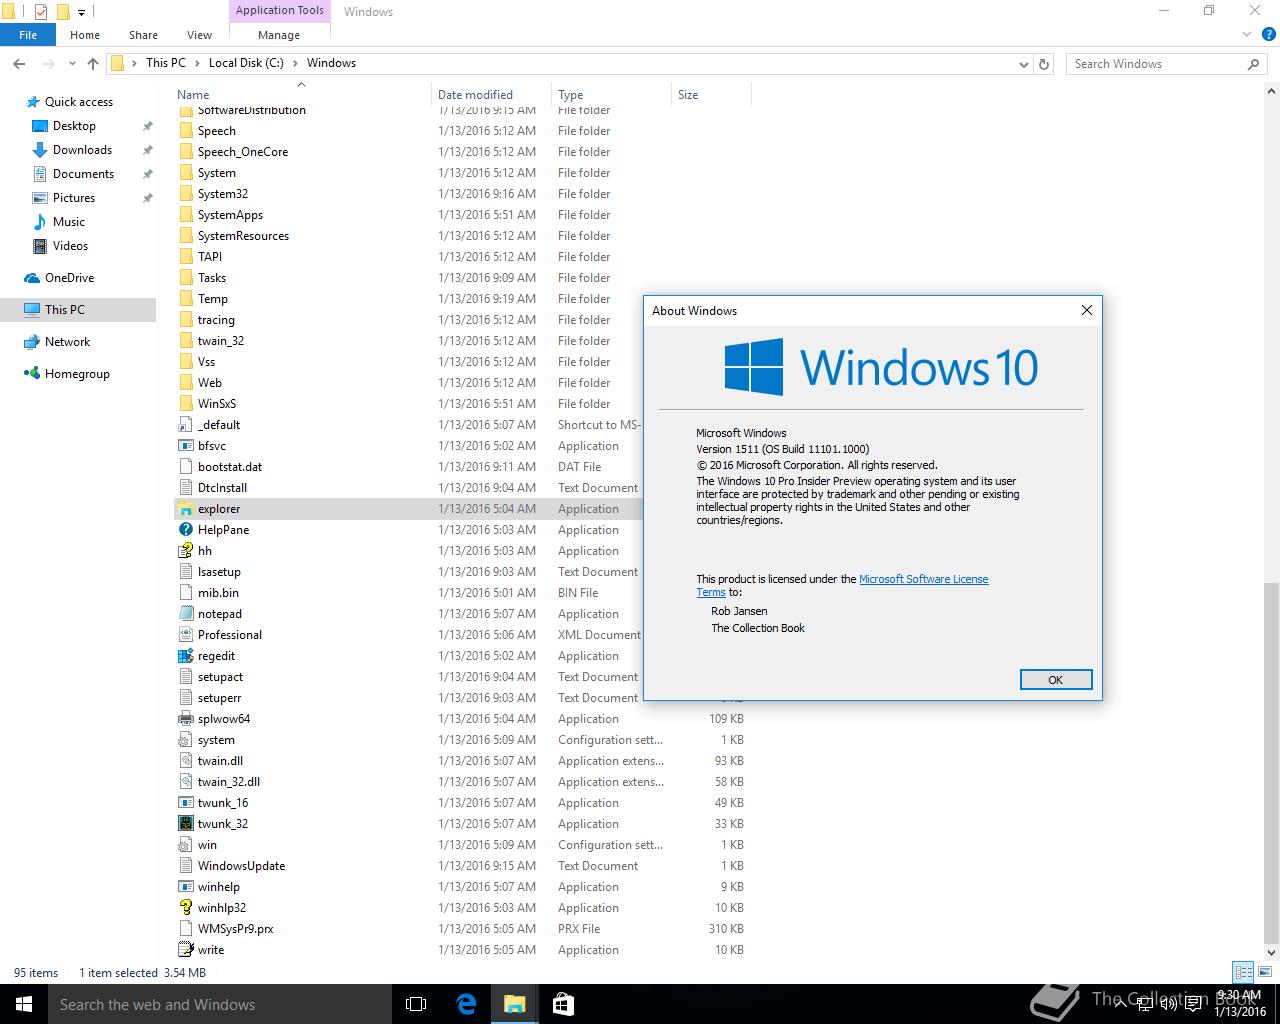Click the Task View taskbar button
The height and width of the screenshot is (1024, 1280).
click(416, 1004)
